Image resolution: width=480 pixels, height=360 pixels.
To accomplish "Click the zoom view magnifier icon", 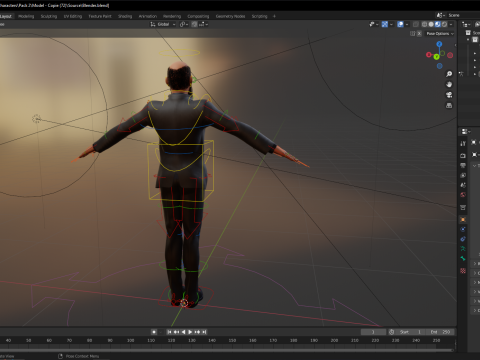I will coord(449,74).
